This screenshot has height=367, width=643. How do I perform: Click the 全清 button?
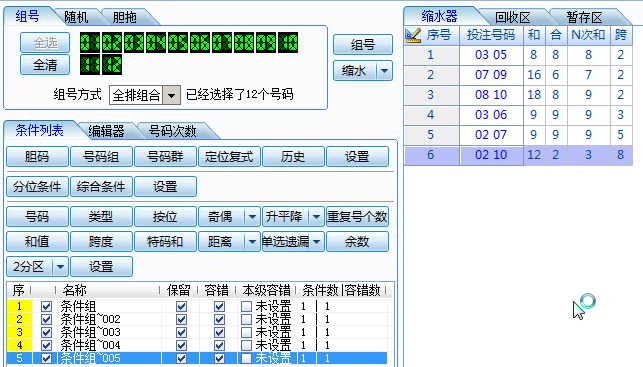pyautogui.click(x=45, y=65)
